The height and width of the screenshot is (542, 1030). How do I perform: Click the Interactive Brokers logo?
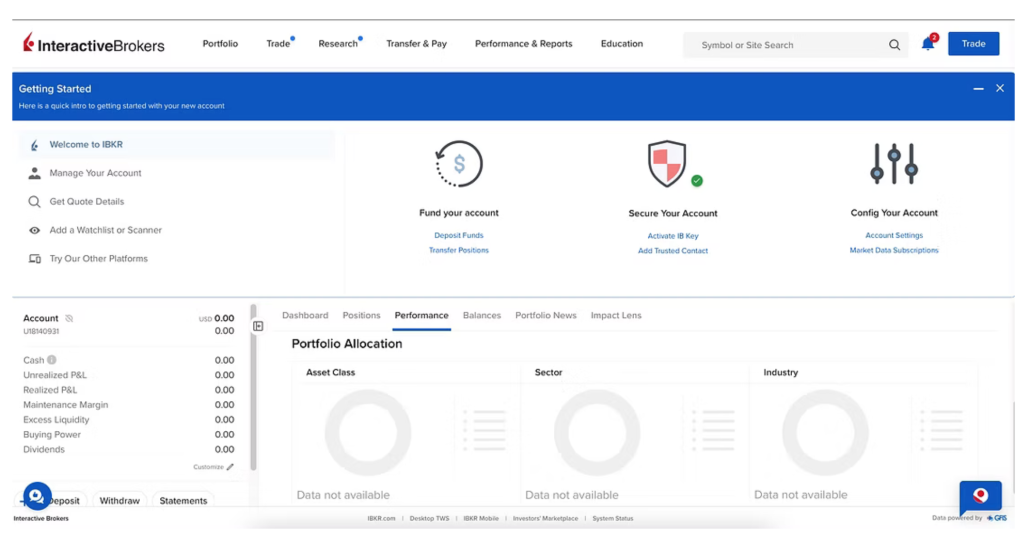93,44
